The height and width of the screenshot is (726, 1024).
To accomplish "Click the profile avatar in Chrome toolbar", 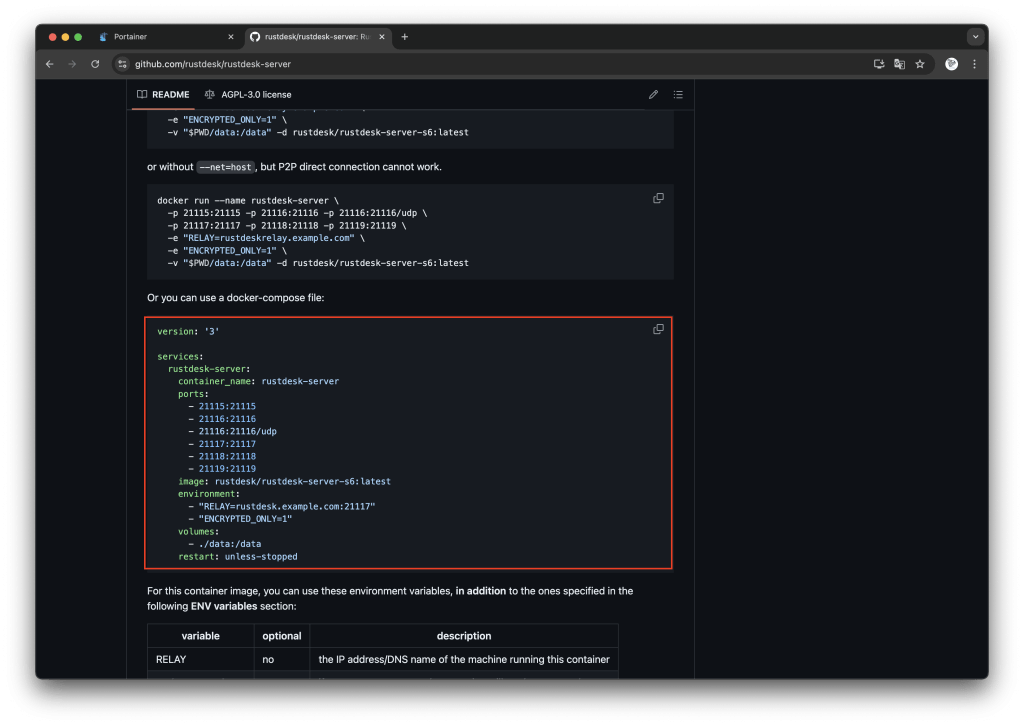I will (x=951, y=63).
